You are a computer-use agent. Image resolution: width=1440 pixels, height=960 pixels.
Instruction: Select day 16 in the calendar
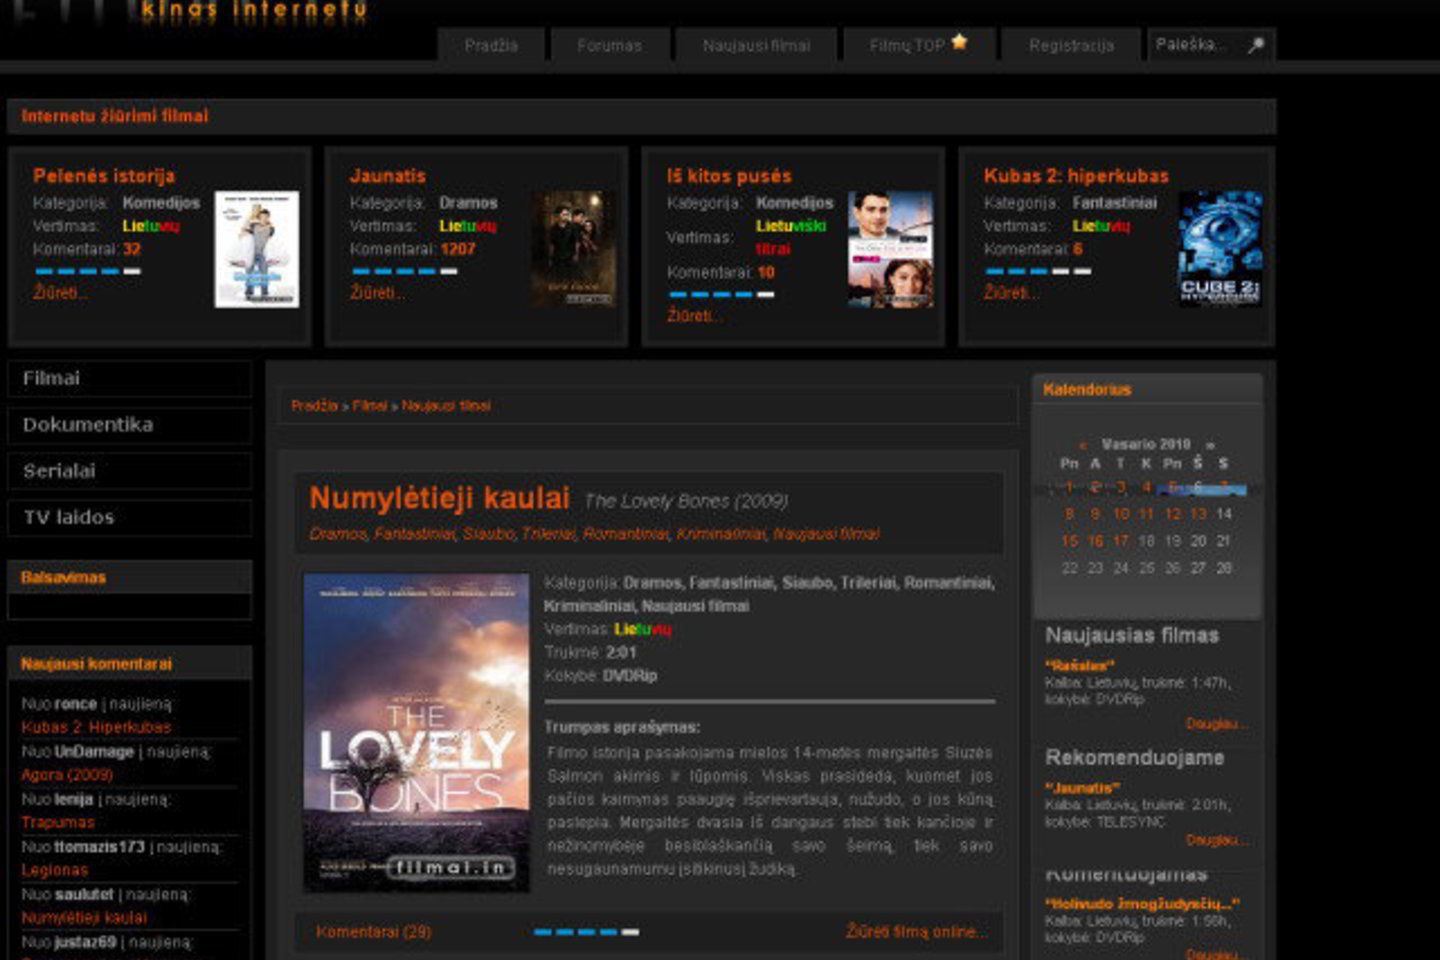coord(1095,541)
